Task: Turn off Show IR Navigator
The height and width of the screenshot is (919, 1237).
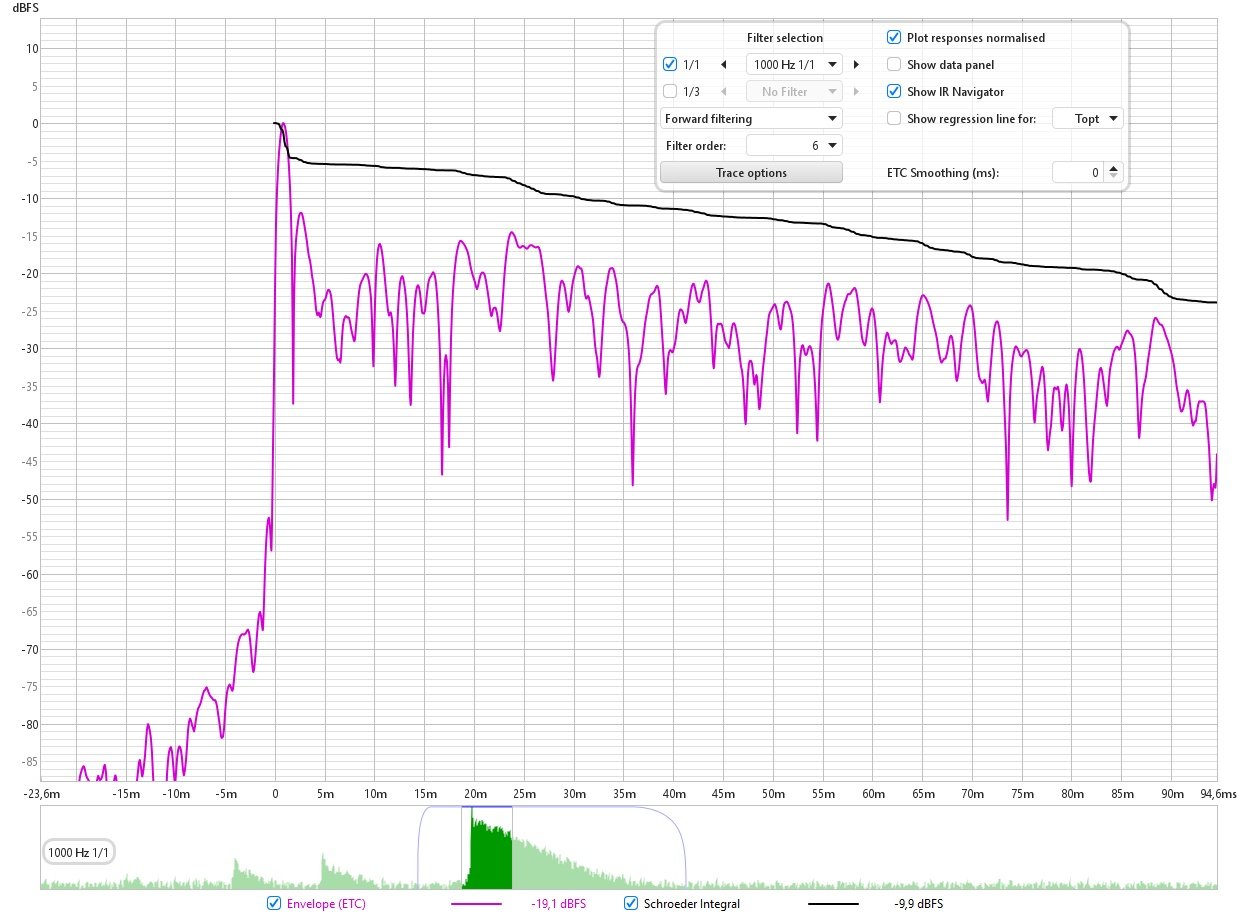Action: pos(894,92)
